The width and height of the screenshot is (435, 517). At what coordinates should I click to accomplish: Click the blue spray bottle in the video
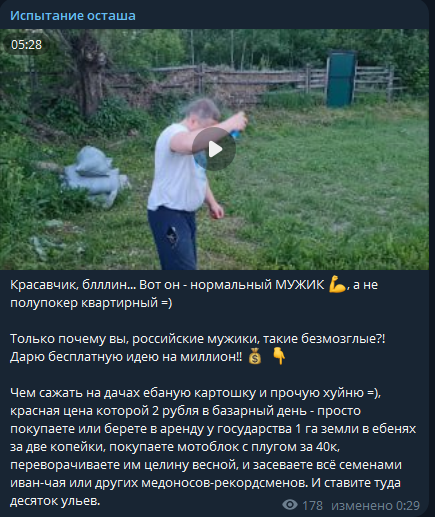236,134
